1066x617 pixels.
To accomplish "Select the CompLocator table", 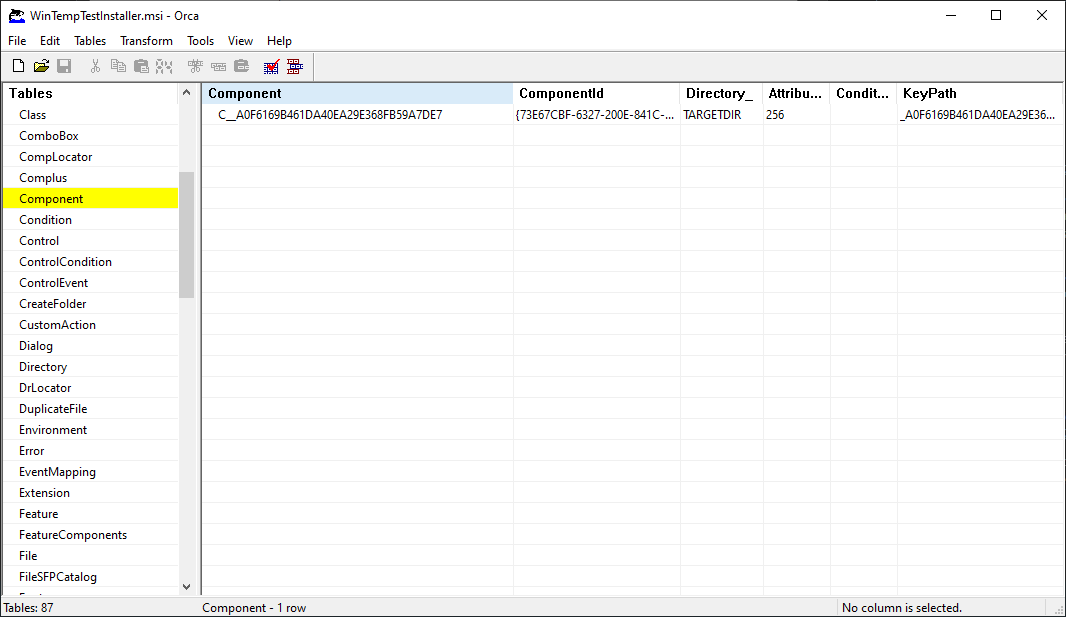I will point(90,157).
